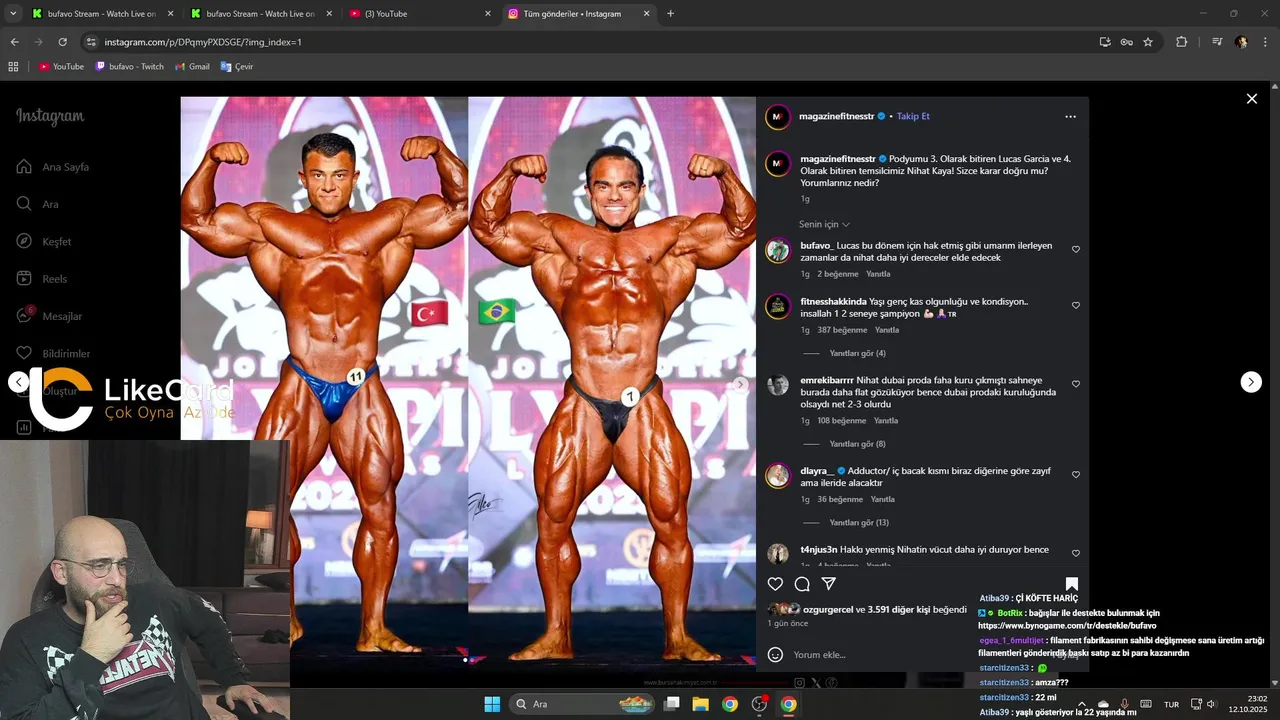The width and height of the screenshot is (1280, 720).
Task: Reply to emrekibarrrr's comment
Action: click(x=886, y=421)
